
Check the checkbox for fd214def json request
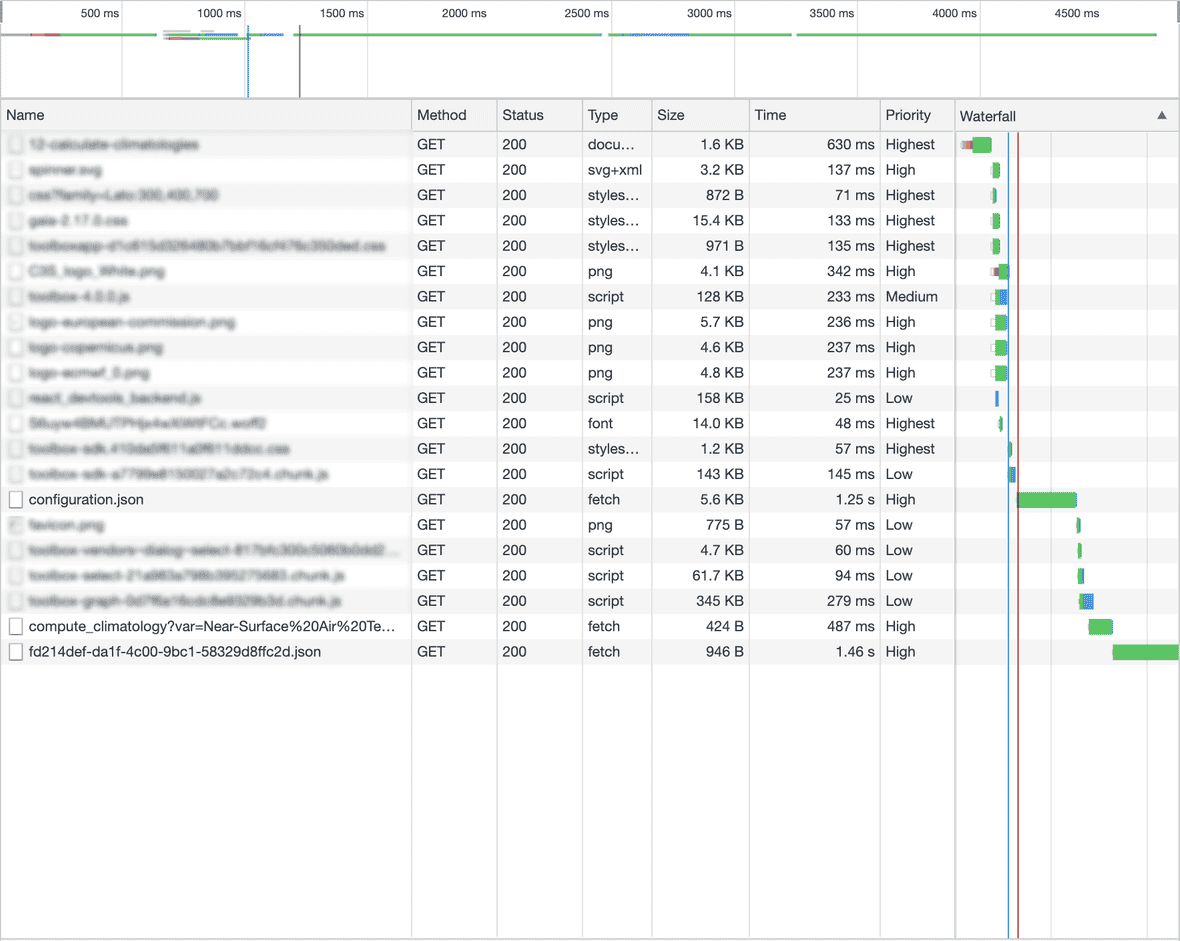click(15, 651)
